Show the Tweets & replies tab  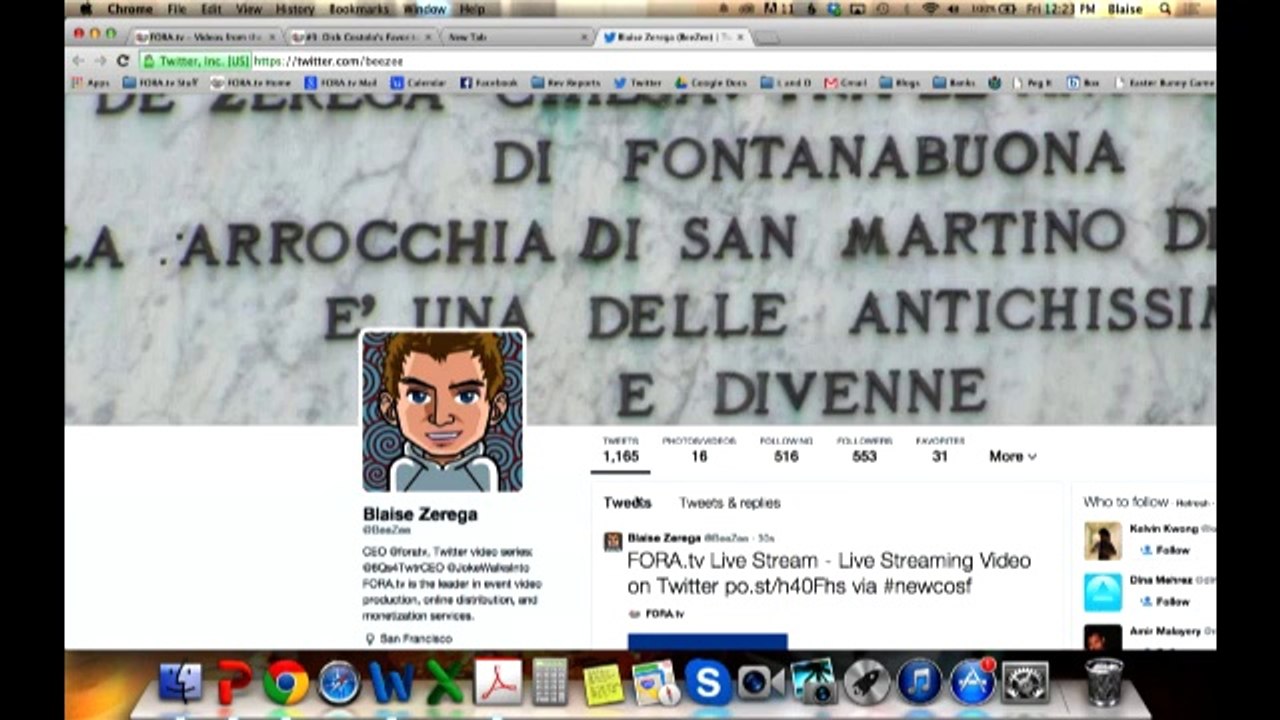[730, 503]
